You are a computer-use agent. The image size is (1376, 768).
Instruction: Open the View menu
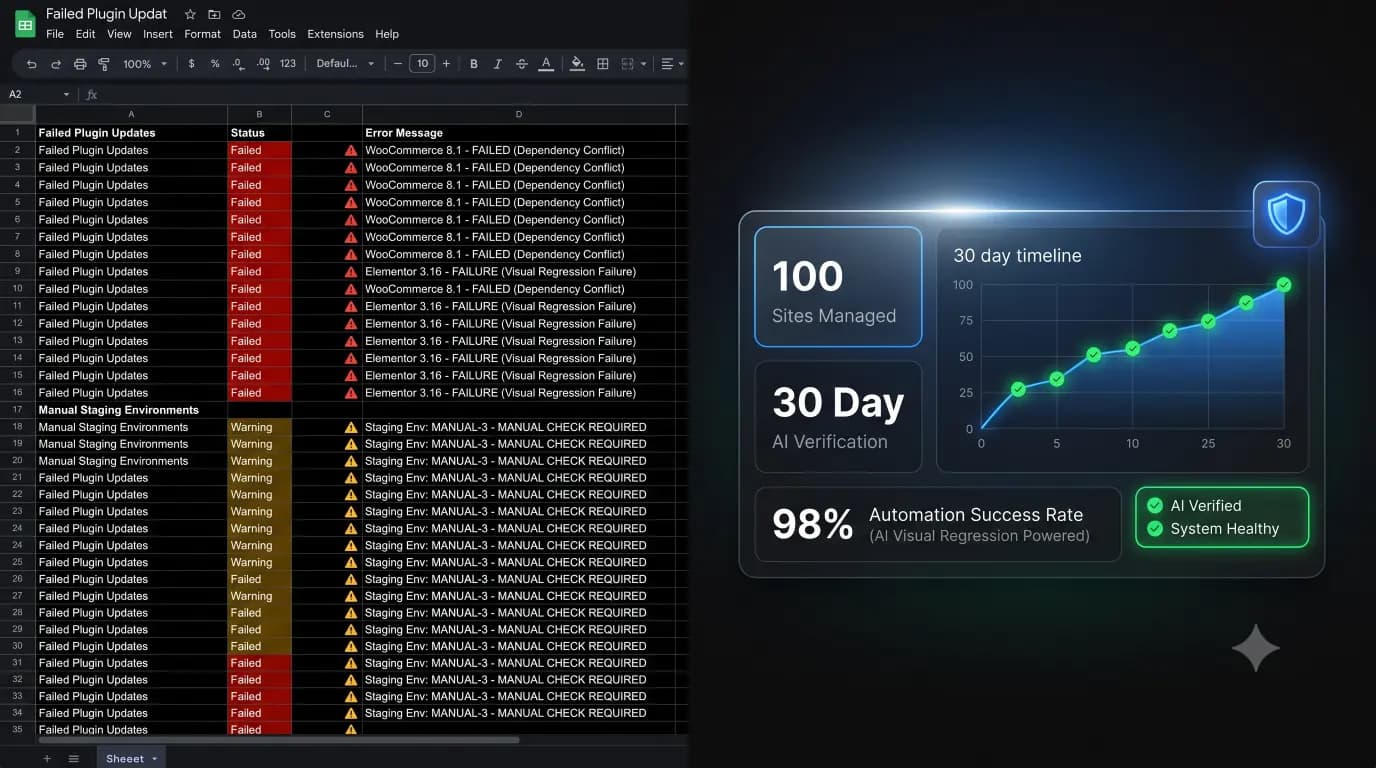[119, 34]
